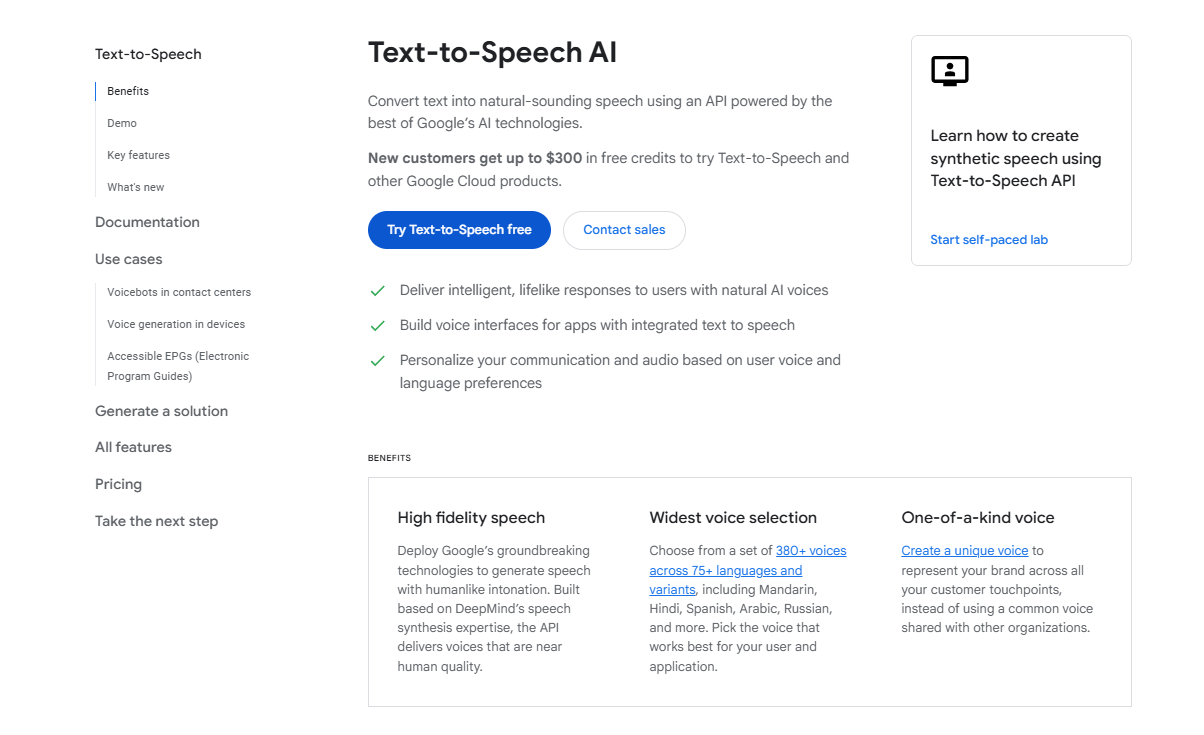
Task: Click Create a unique voice link
Action: click(964, 550)
